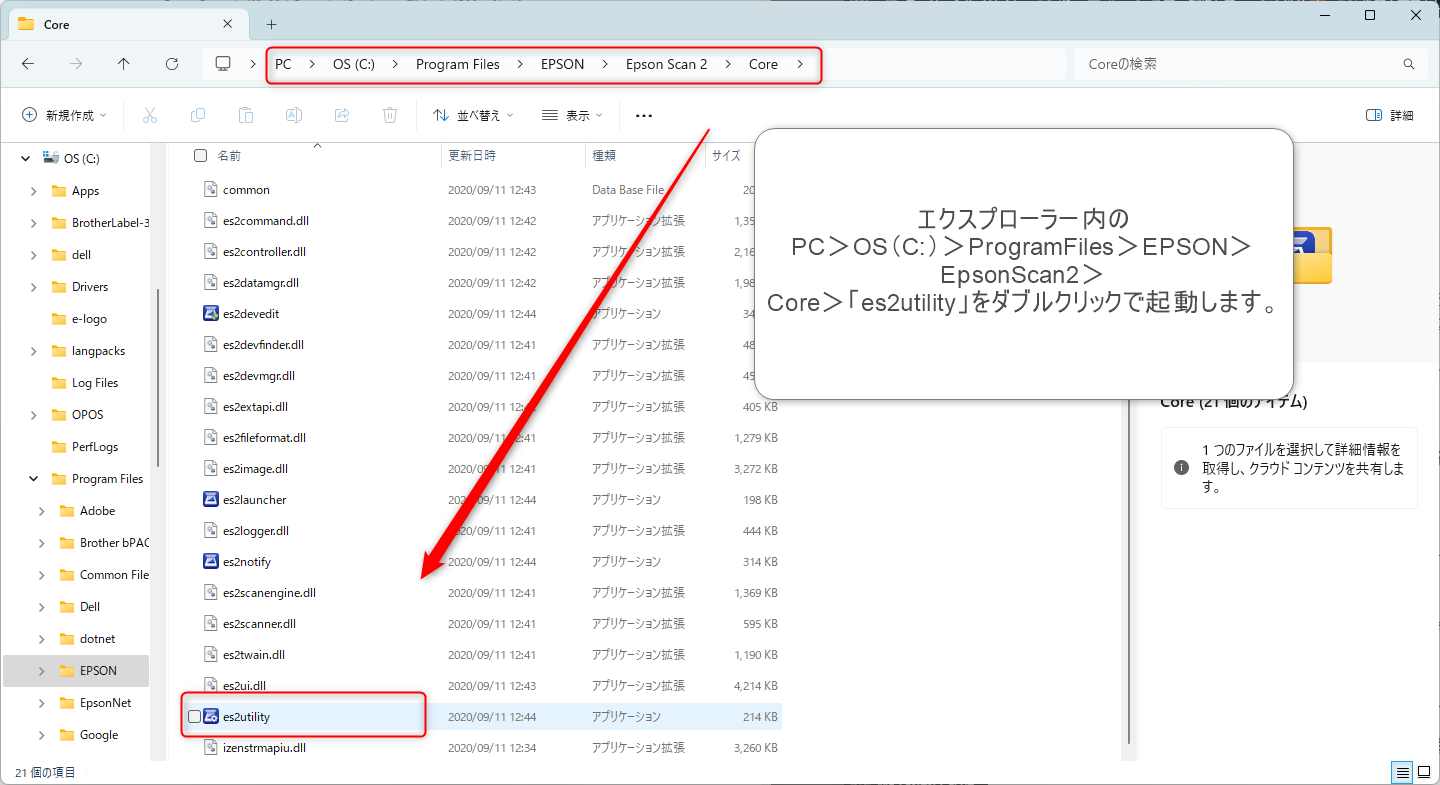Collapse the OS (C:) drive node
The width and height of the screenshot is (1440, 785).
[x=25, y=158]
